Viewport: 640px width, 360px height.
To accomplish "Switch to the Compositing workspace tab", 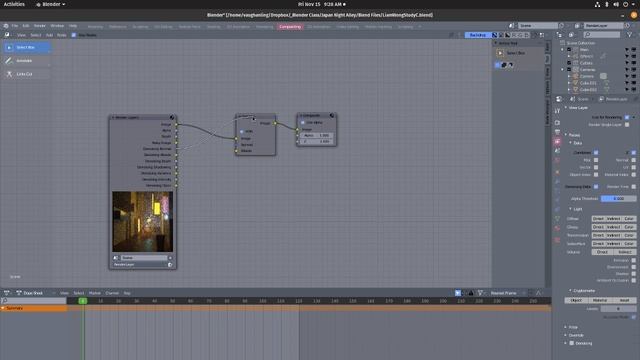I will 290,27.
